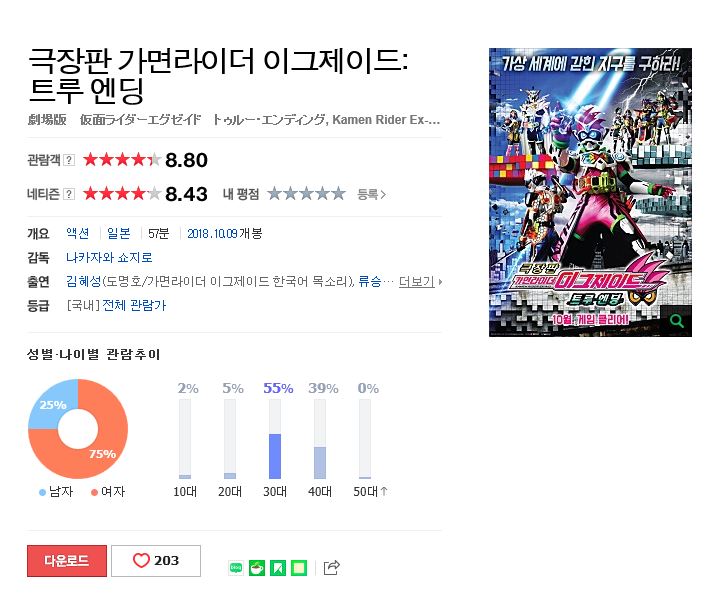Open the share arrow icon
Image resolution: width=725 pixels, height=609 pixels.
click(332, 567)
